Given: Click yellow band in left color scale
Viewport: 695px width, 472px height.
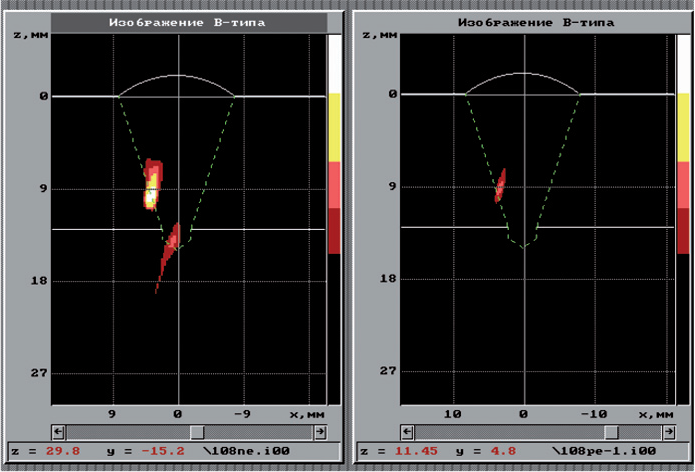Looking at the screenshot, I should [334, 127].
